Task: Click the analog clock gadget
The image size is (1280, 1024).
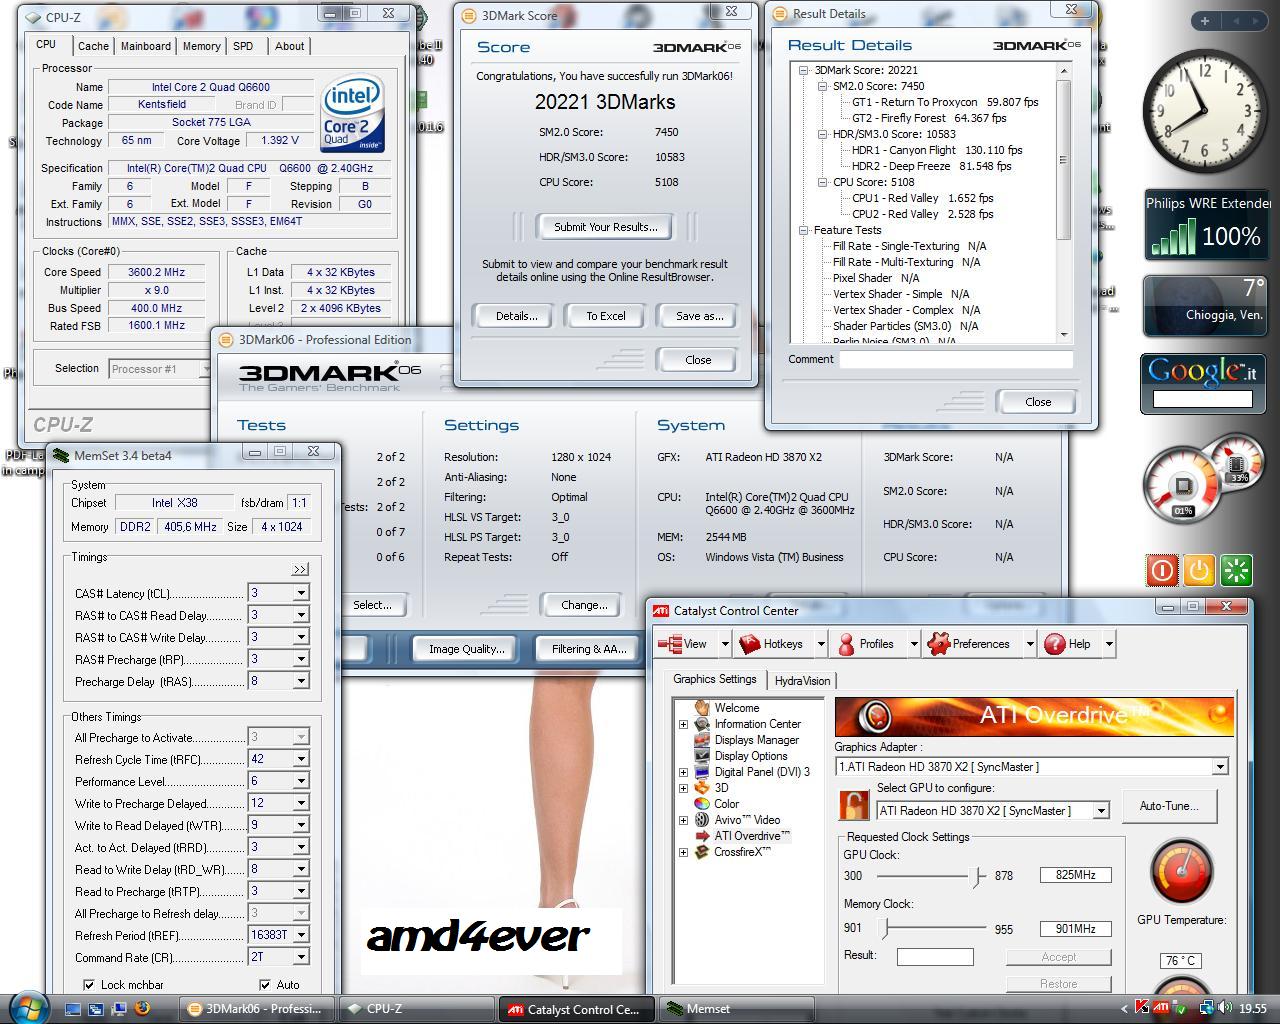Action: click(x=1204, y=112)
